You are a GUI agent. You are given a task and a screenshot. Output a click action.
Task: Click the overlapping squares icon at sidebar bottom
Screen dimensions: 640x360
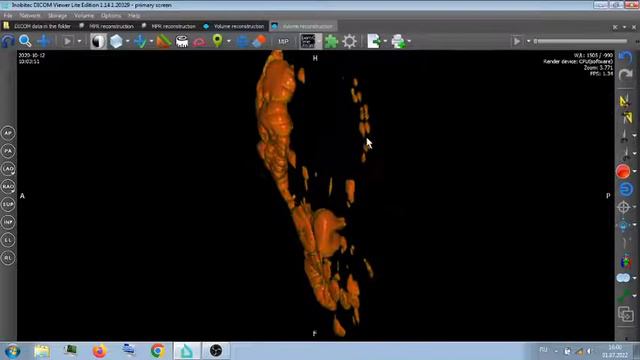(x=625, y=314)
